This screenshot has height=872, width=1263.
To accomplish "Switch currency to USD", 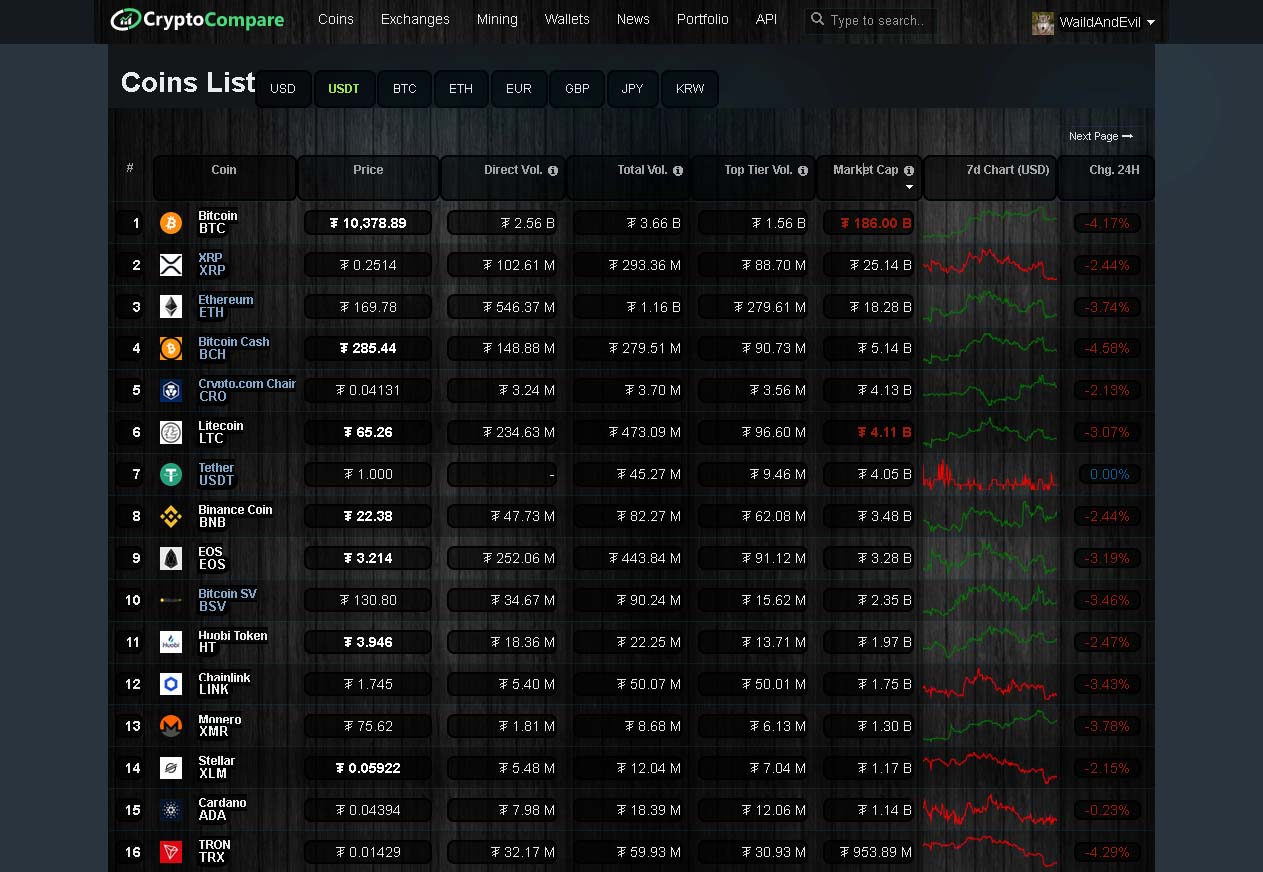I will (x=283, y=89).
